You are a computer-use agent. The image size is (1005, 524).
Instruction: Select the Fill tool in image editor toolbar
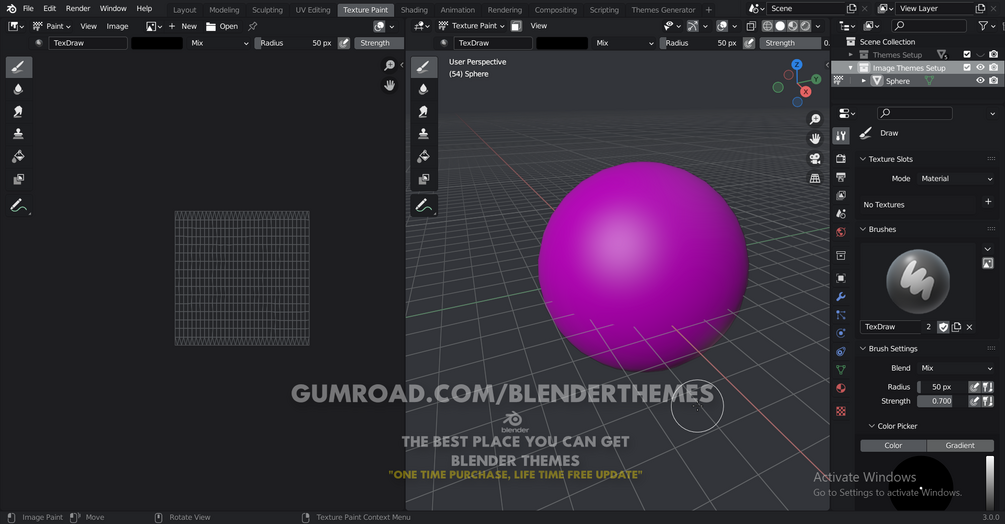tap(18, 156)
